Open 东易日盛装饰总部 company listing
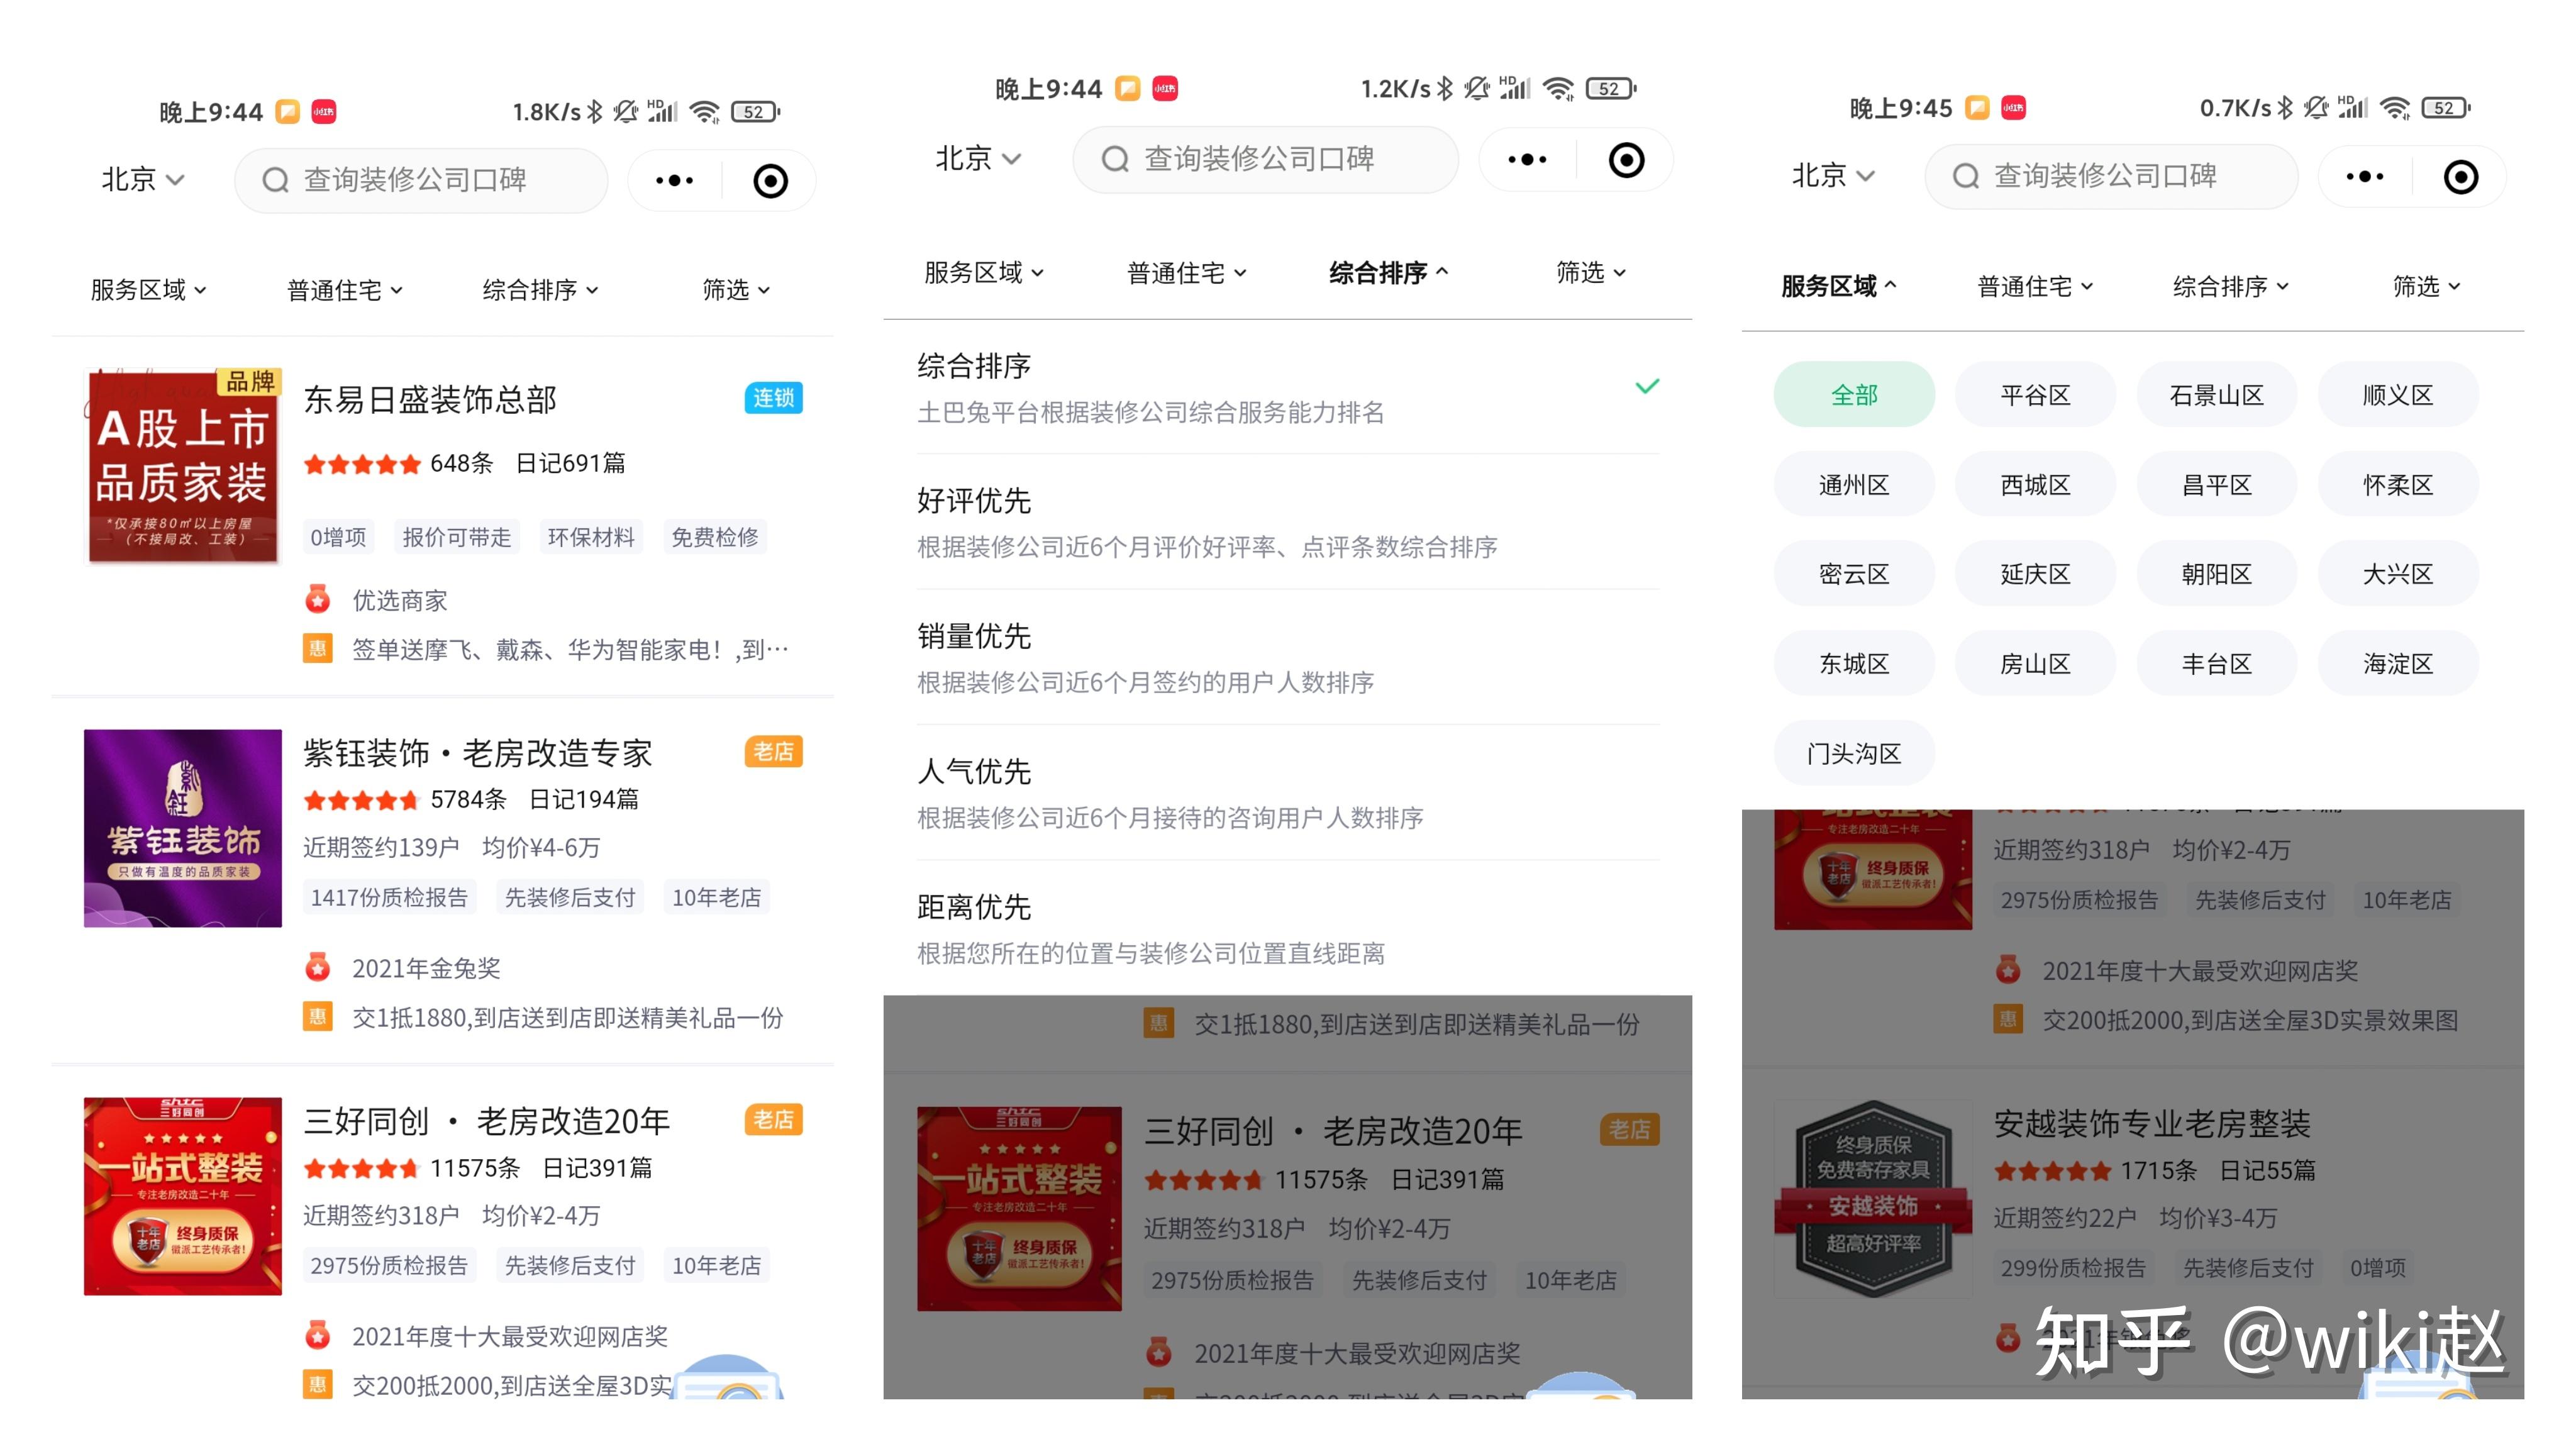2576x1449 pixels. pos(430,400)
